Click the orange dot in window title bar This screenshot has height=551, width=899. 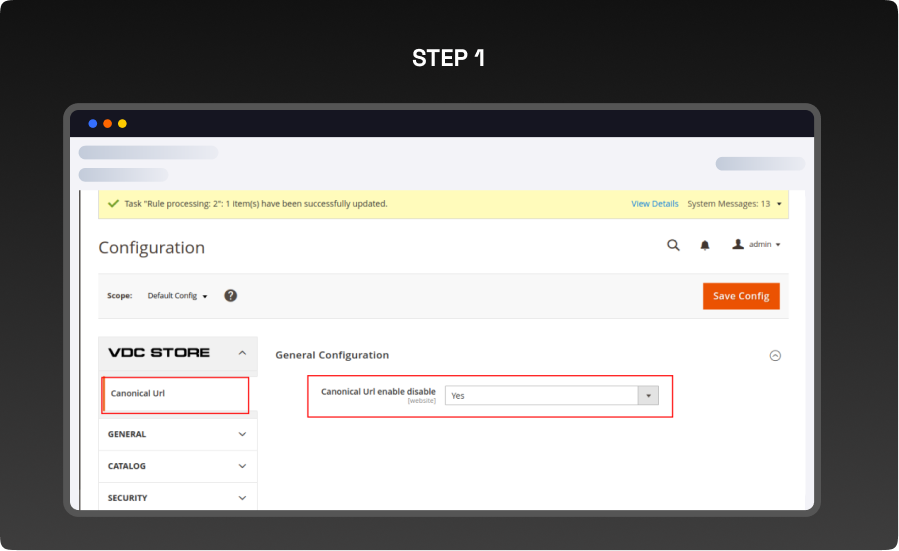click(x=107, y=124)
